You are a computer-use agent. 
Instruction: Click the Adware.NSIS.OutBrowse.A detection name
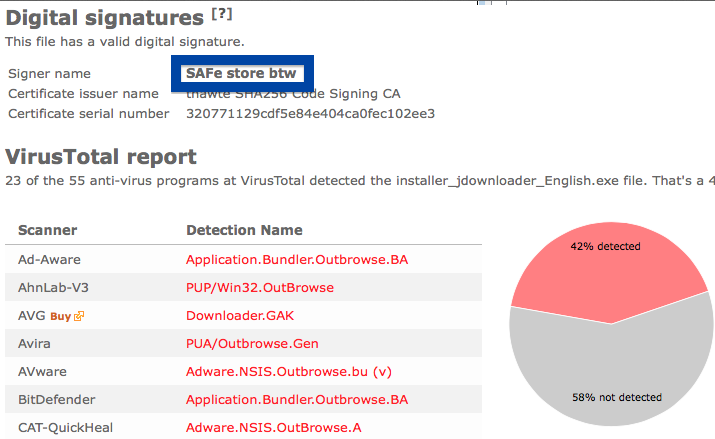pos(274,428)
